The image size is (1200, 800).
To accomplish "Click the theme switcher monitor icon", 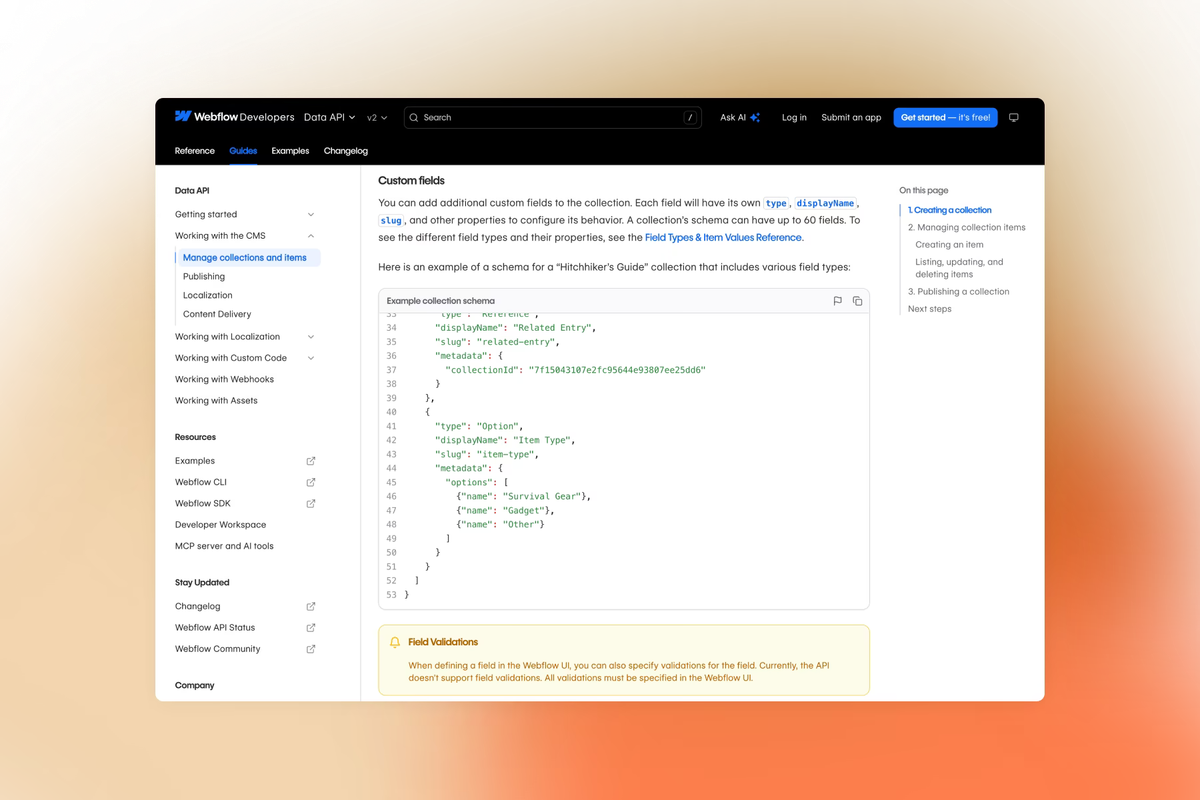I will [x=1013, y=117].
